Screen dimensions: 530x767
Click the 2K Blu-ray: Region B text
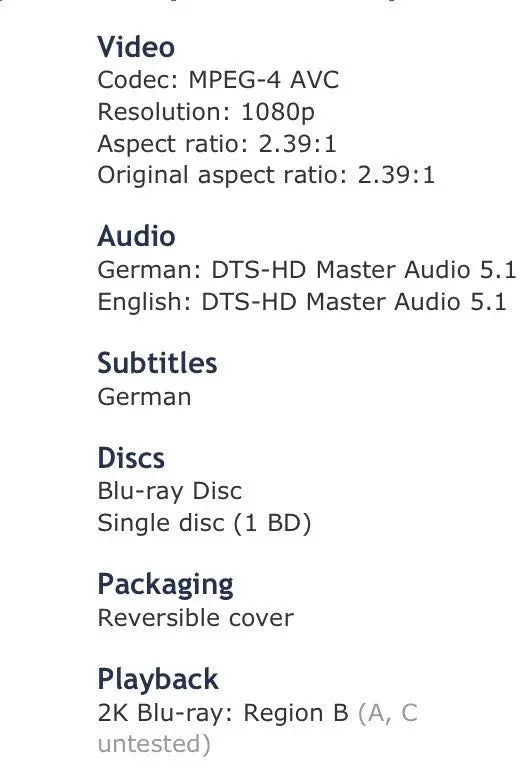[223, 713]
